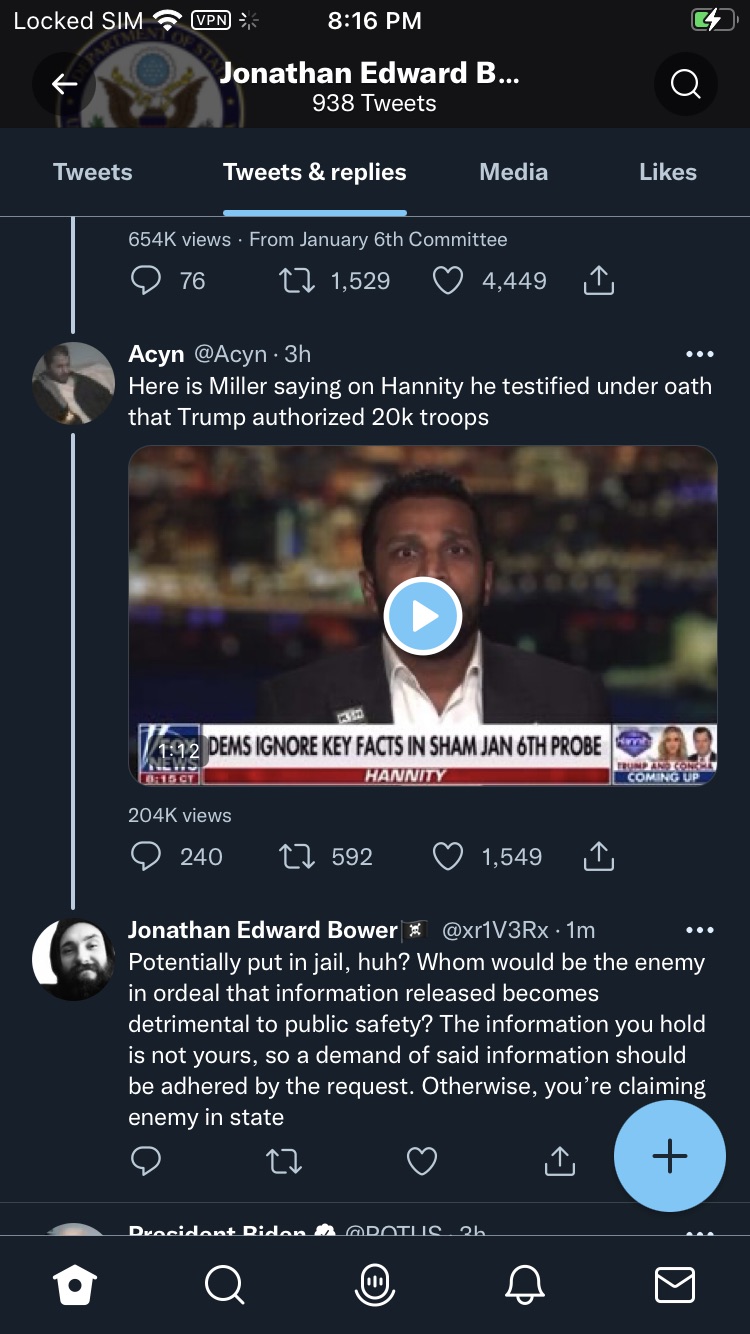This screenshot has height=1334, width=750.
Task: Go to the Likes tab
Action: pyautogui.click(x=667, y=172)
